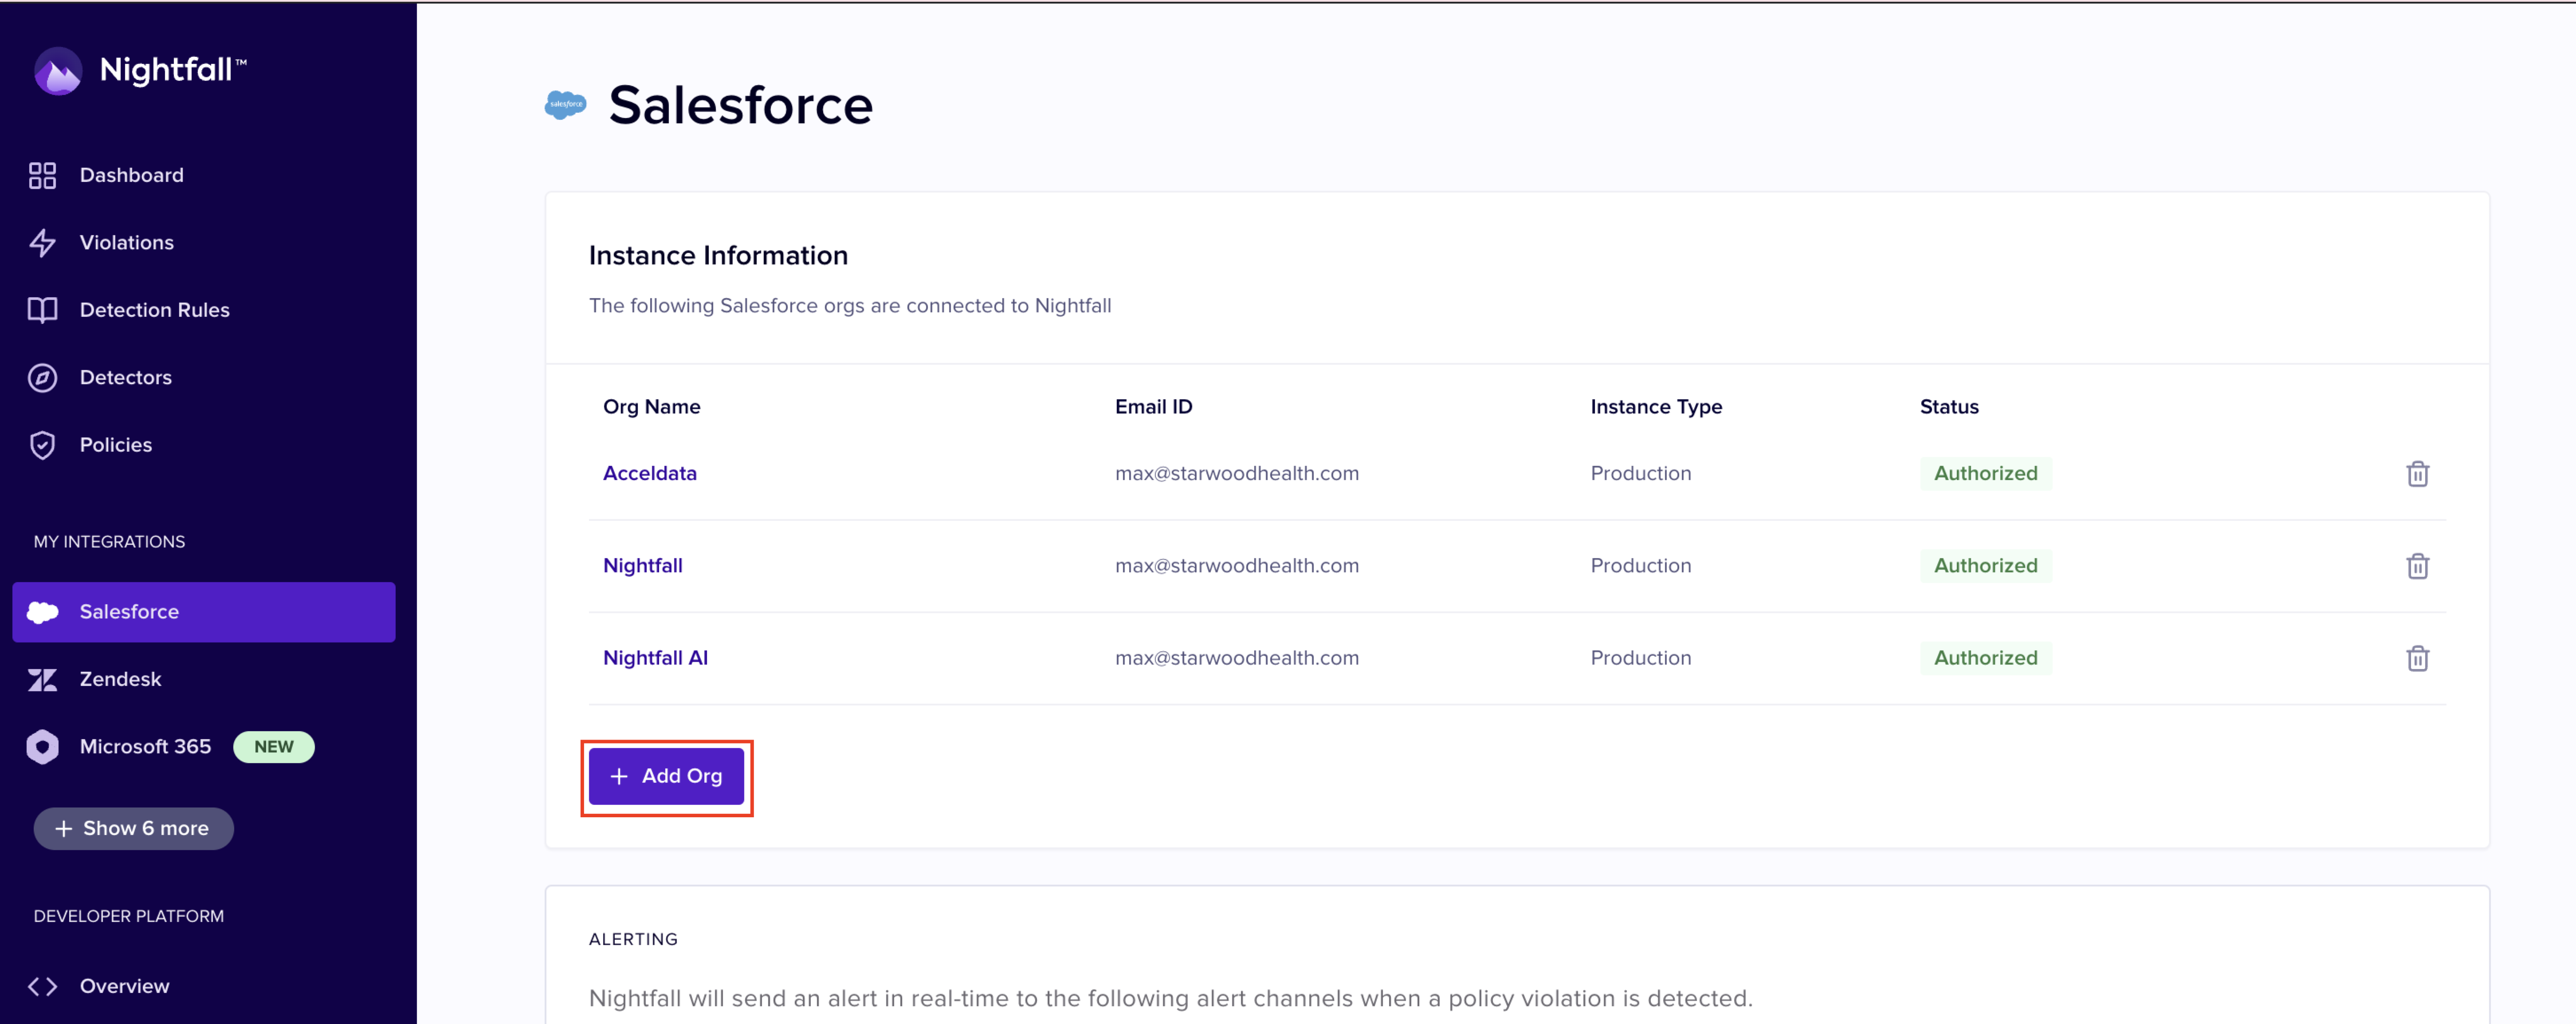The image size is (2576, 1024).
Task: Click the Add Org button
Action: (666, 776)
